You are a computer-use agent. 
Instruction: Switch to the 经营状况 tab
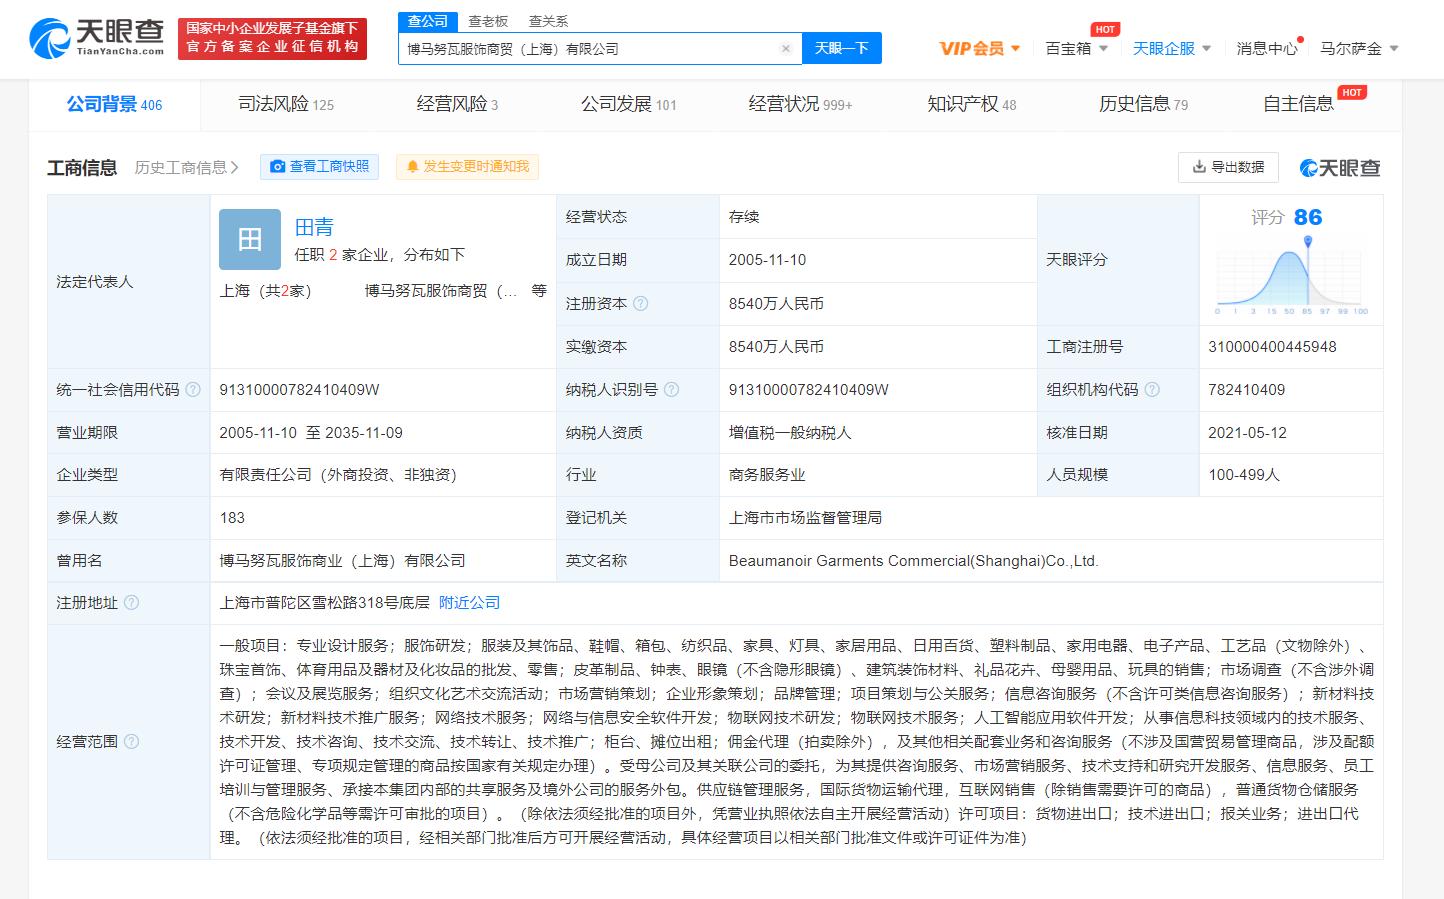point(800,104)
